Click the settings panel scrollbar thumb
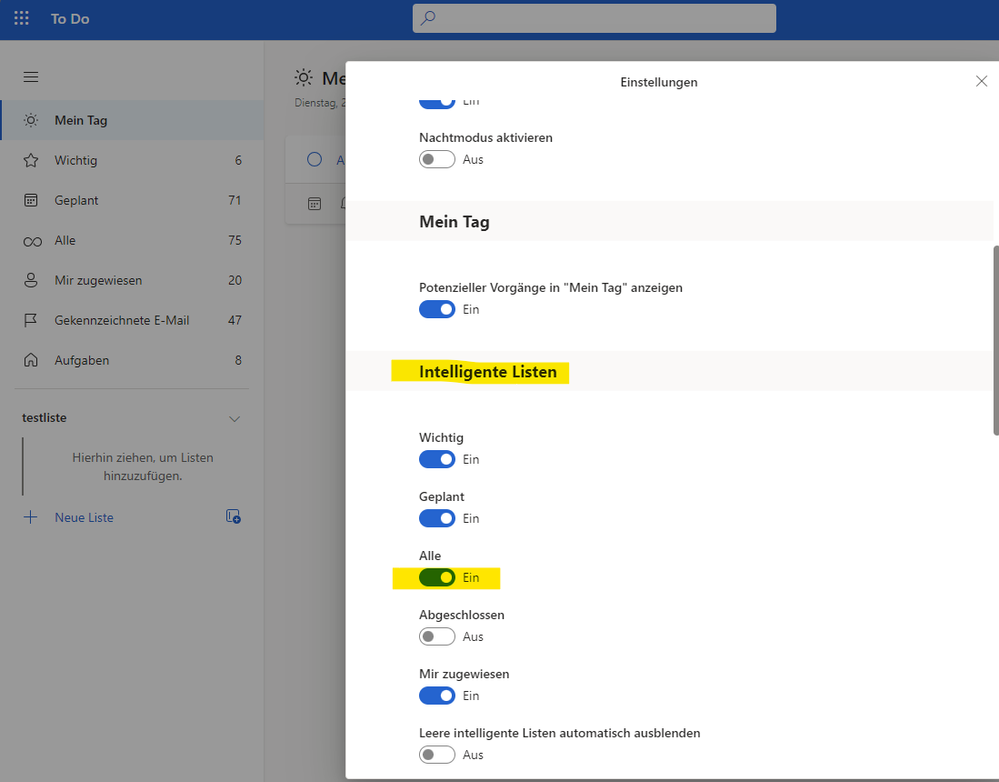Screen dimensions: 999x782 click(x=995, y=340)
